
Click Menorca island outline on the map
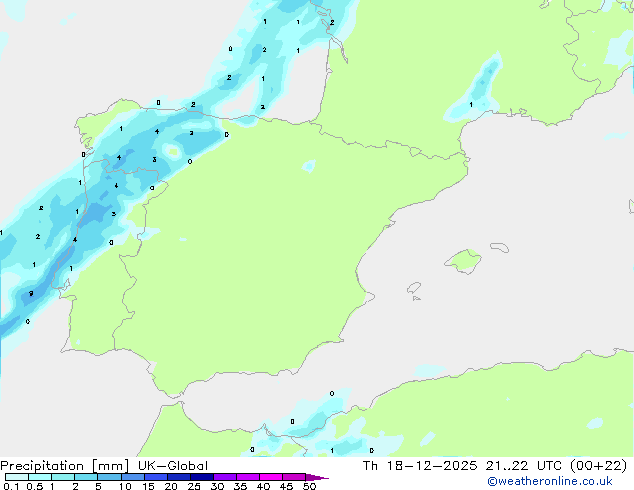pos(499,247)
